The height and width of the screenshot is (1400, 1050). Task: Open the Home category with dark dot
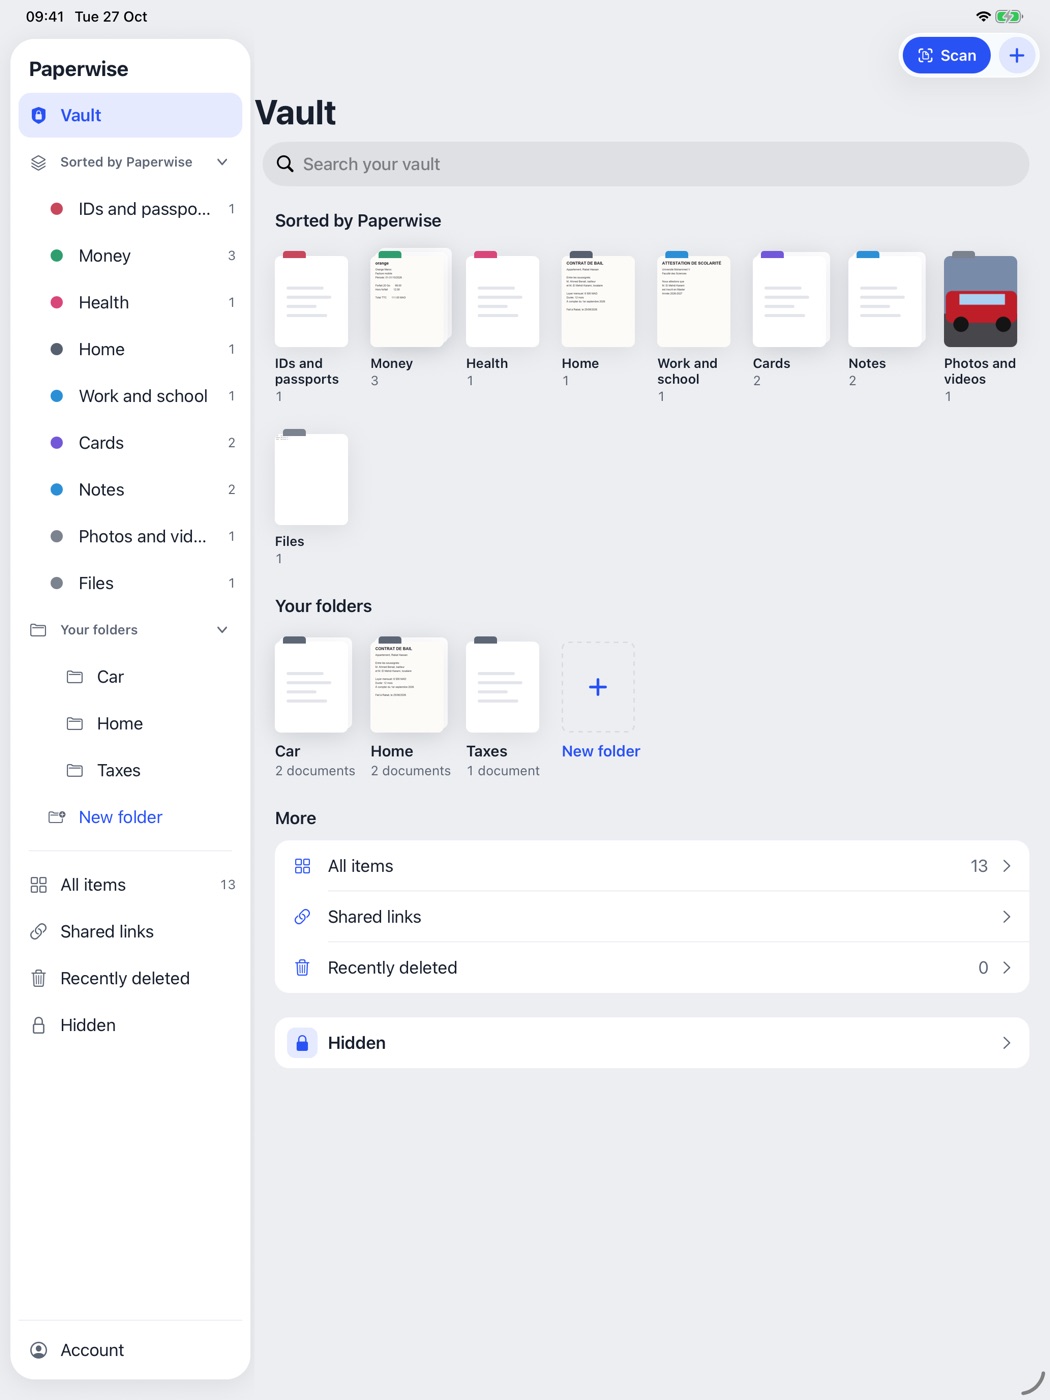click(131, 349)
